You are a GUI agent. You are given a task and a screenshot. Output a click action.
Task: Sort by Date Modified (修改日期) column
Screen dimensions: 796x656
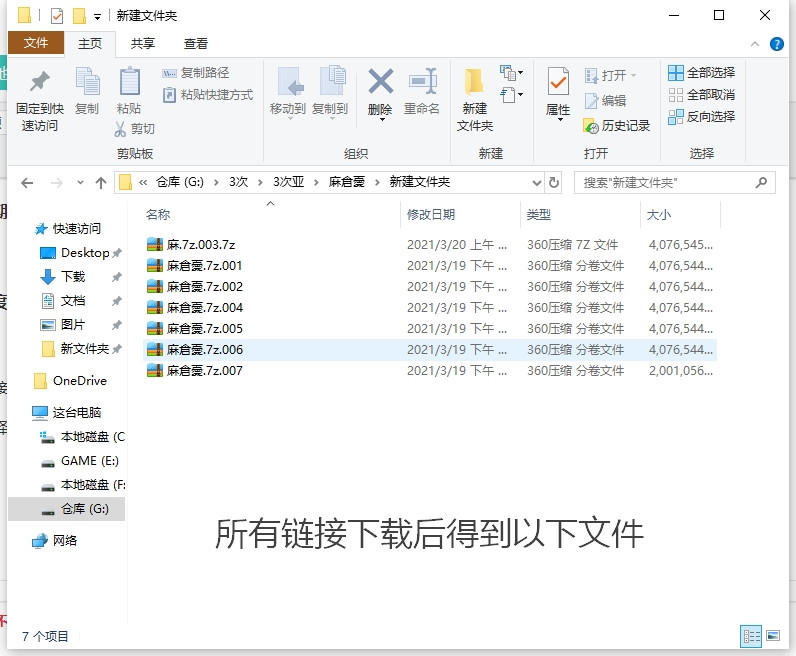pos(430,215)
